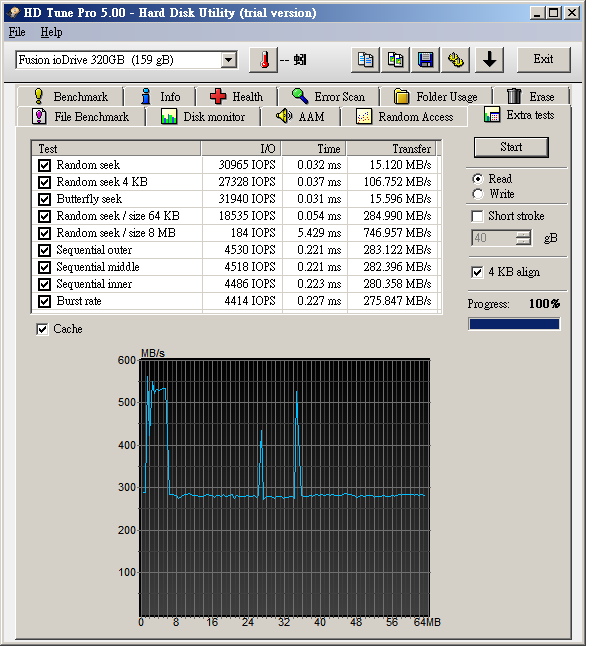This screenshot has width=614, height=646.
Task: Maximize the HD Tune Pro window
Action: (553, 13)
